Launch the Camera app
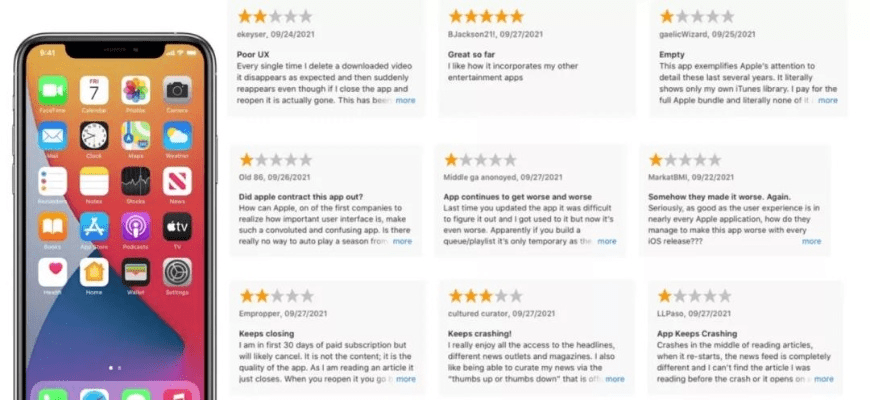The width and height of the screenshot is (870, 400). point(177,90)
